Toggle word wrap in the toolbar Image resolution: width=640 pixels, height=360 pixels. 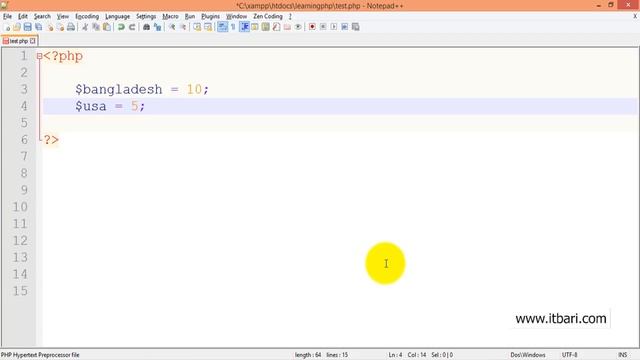pyautogui.click(x=222, y=27)
